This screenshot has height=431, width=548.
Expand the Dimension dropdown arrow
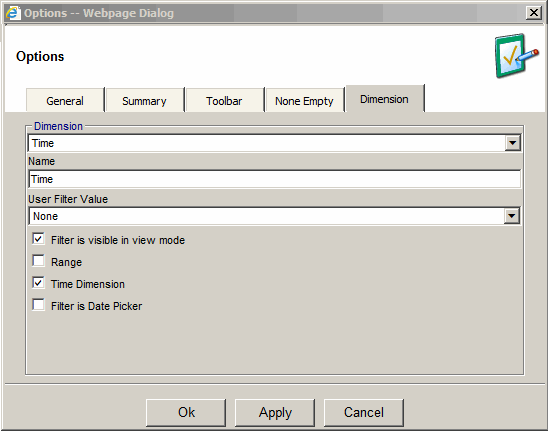512,143
